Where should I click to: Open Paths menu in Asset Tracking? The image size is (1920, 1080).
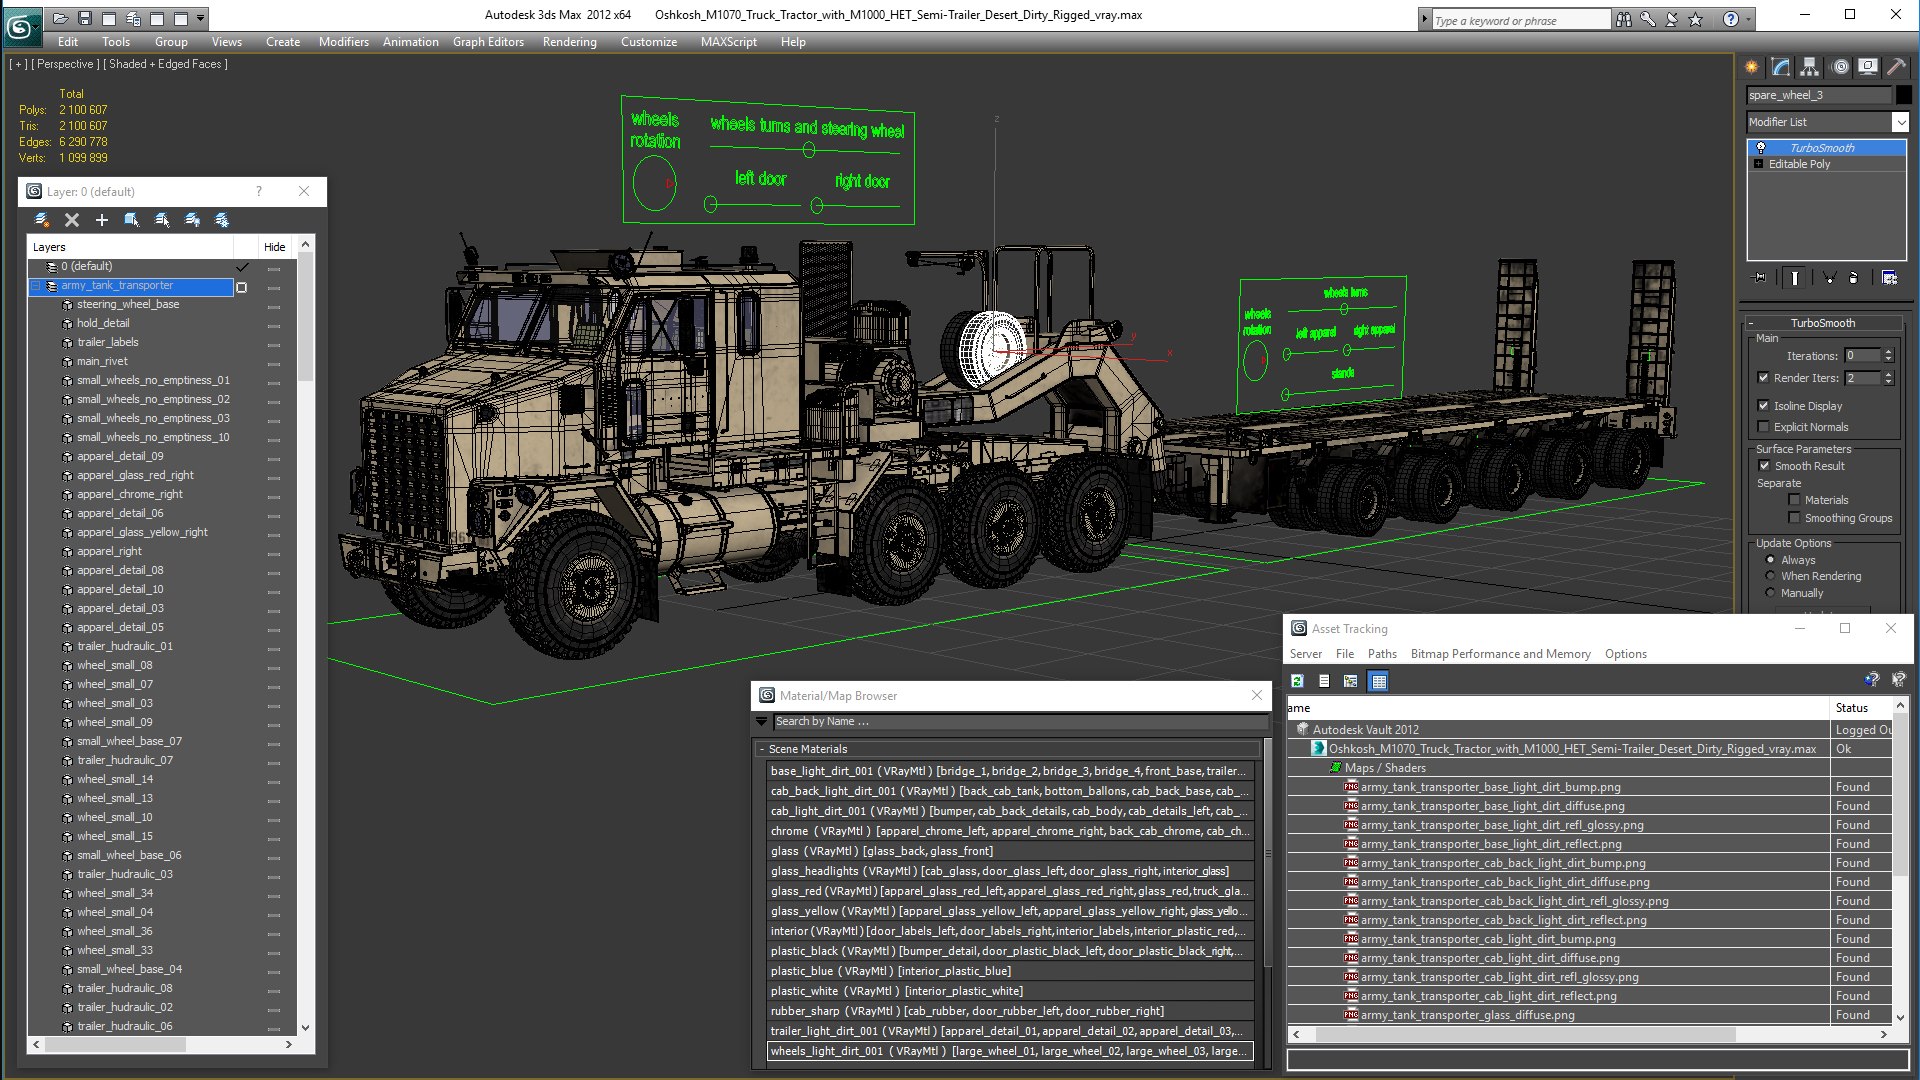[1382, 654]
